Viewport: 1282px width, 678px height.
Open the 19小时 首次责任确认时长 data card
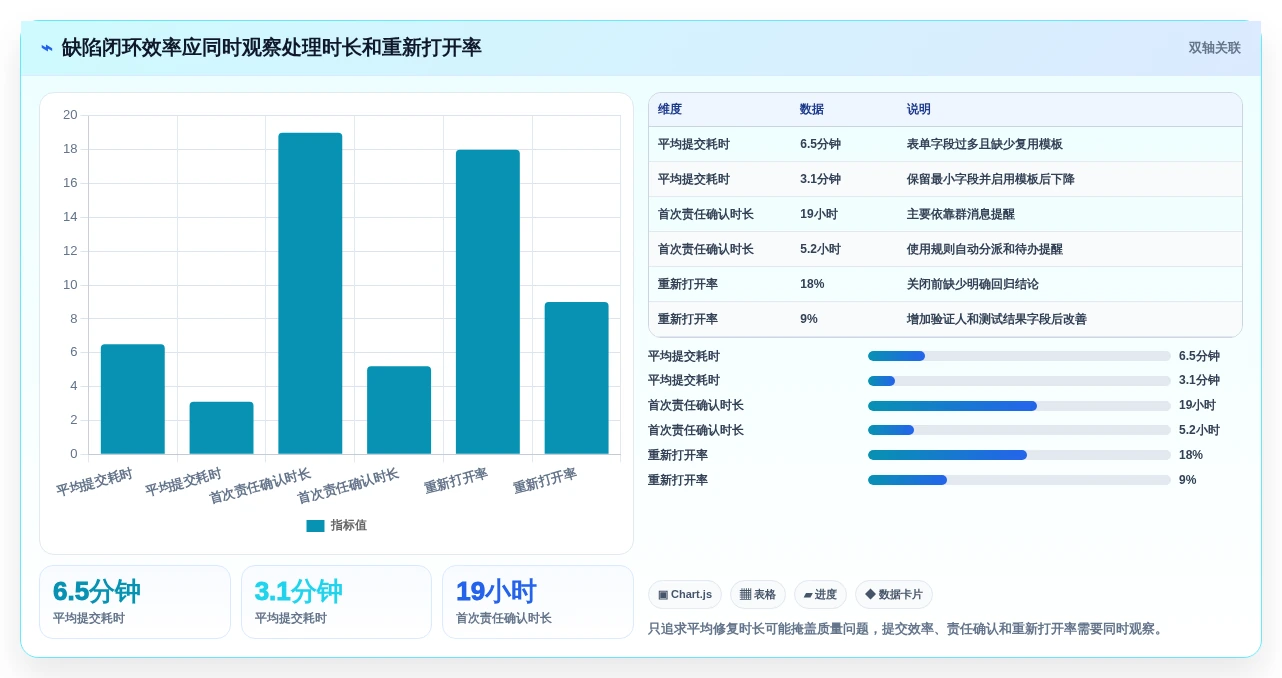pos(538,602)
